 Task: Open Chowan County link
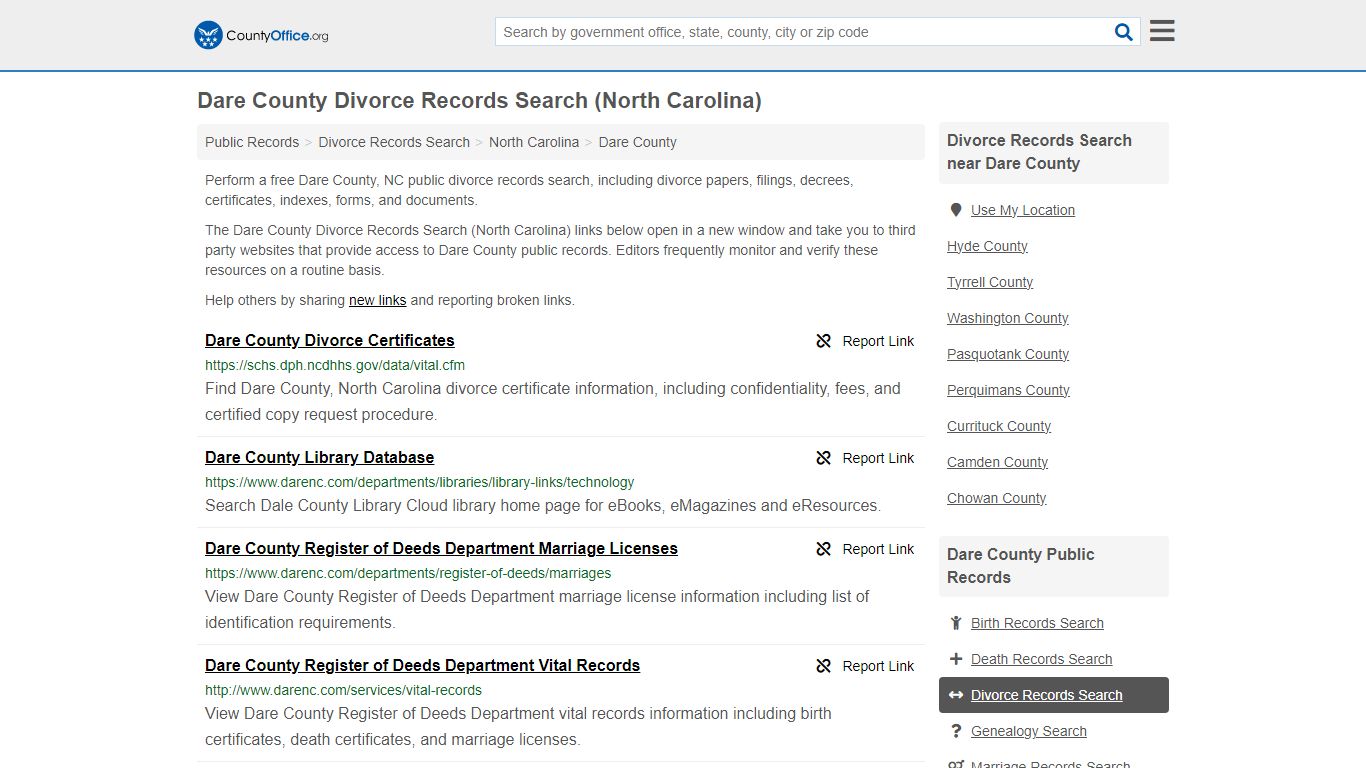(x=997, y=498)
